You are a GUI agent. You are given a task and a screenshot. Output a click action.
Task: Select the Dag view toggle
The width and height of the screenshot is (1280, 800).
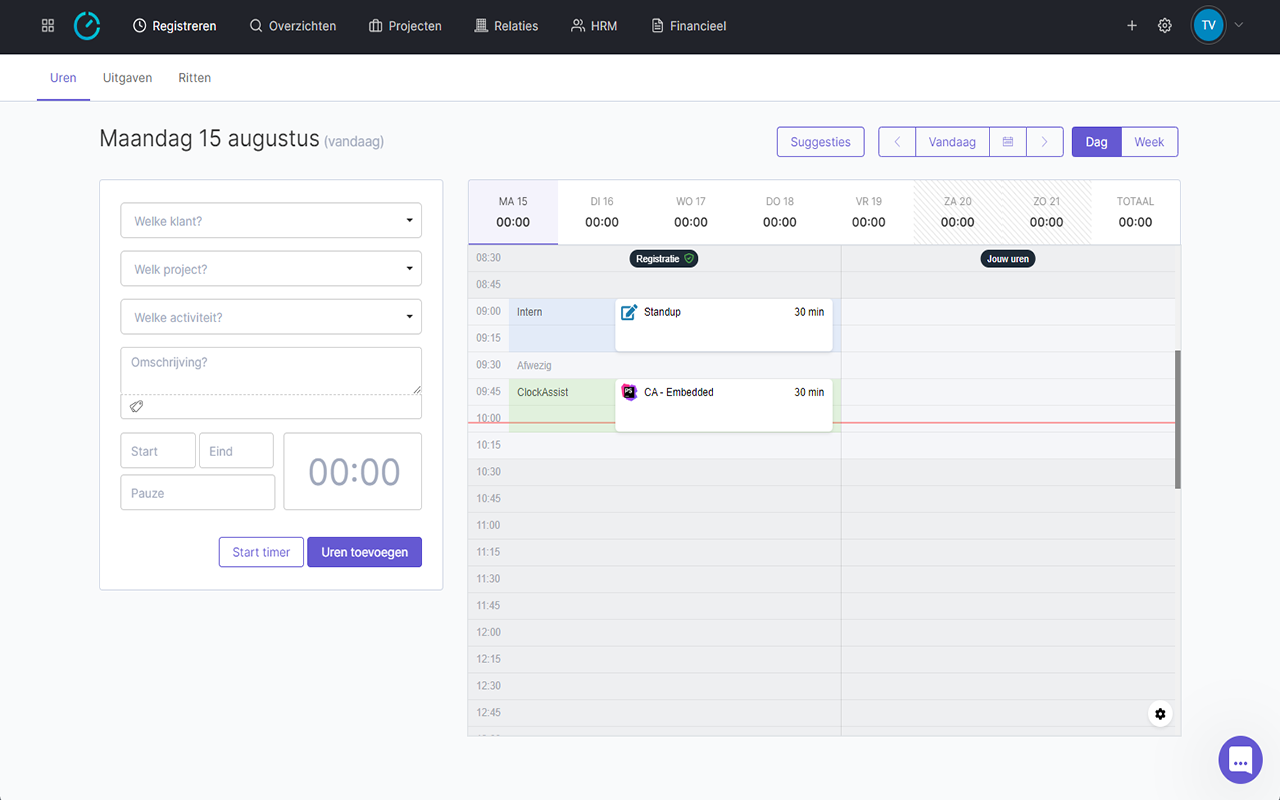pyautogui.click(x=1096, y=141)
